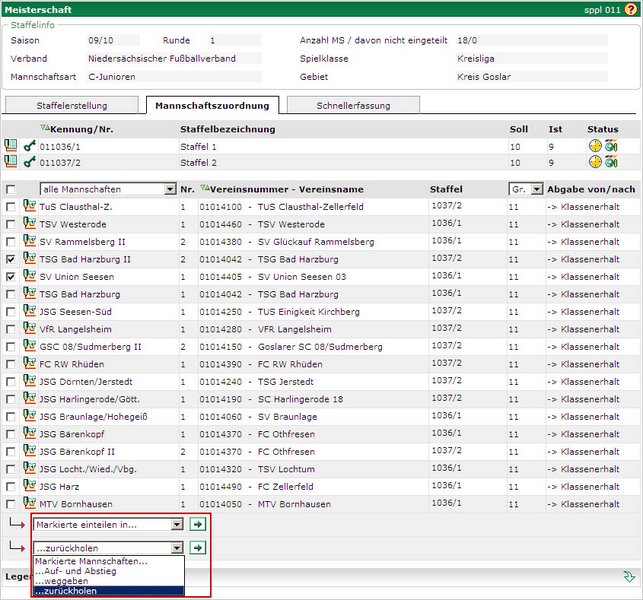Open the book icon for Staffel 1
The image size is (643, 600).
pyautogui.click(x=10, y=146)
